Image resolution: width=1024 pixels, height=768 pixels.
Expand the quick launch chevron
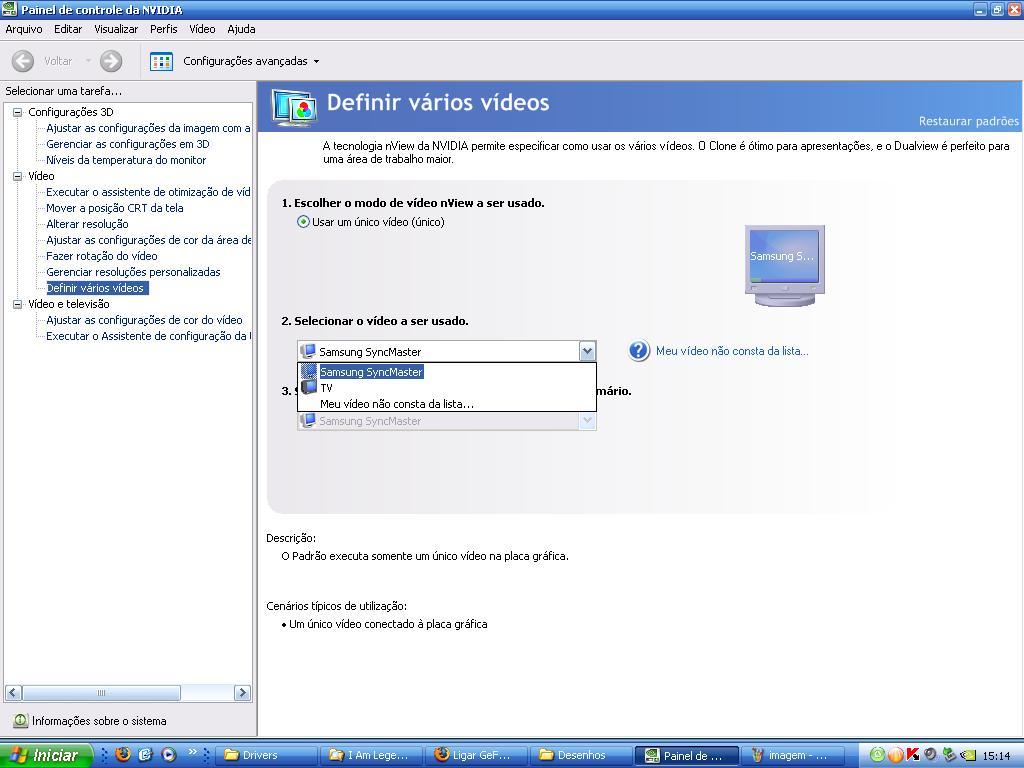pos(193,752)
